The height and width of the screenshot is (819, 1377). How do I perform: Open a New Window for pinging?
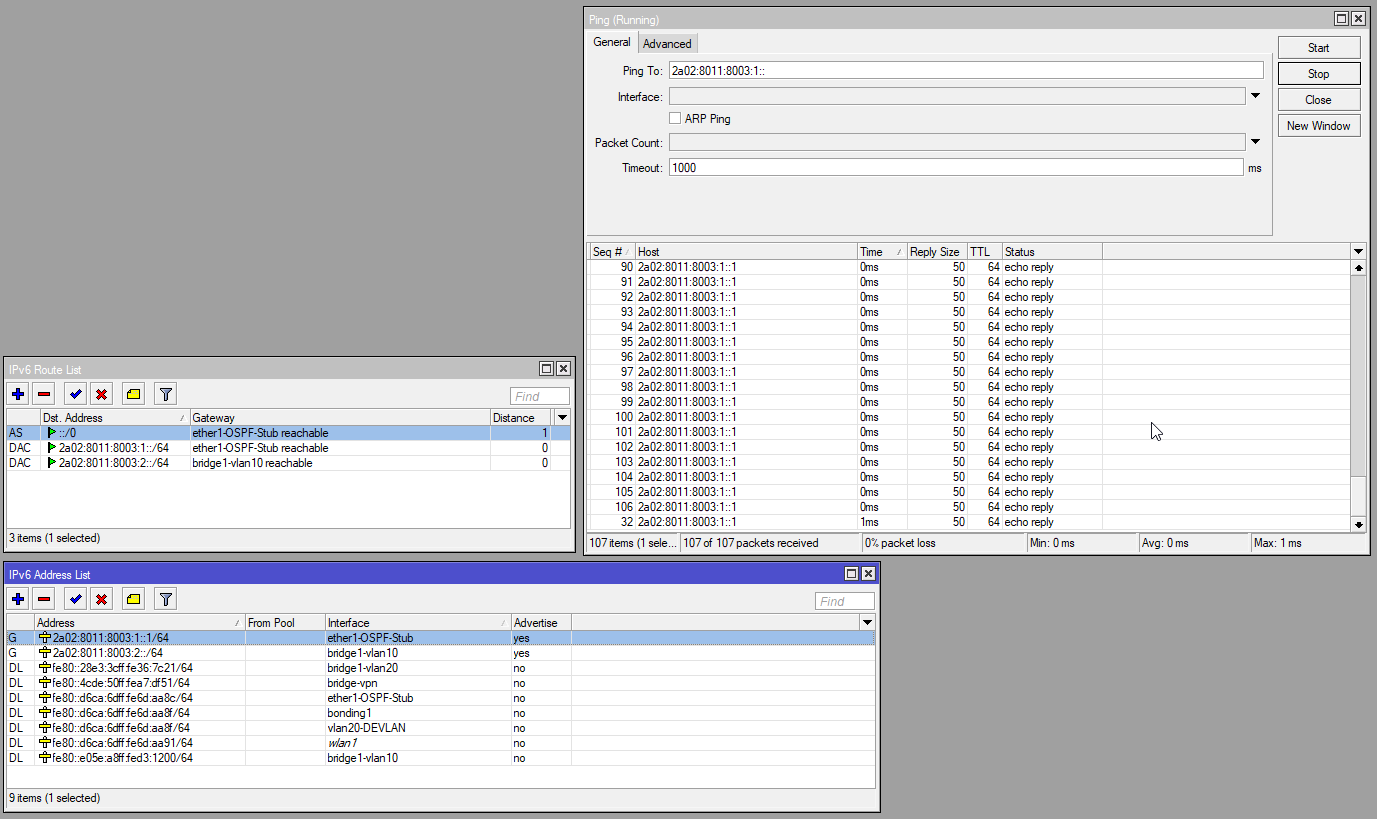coord(1318,125)
